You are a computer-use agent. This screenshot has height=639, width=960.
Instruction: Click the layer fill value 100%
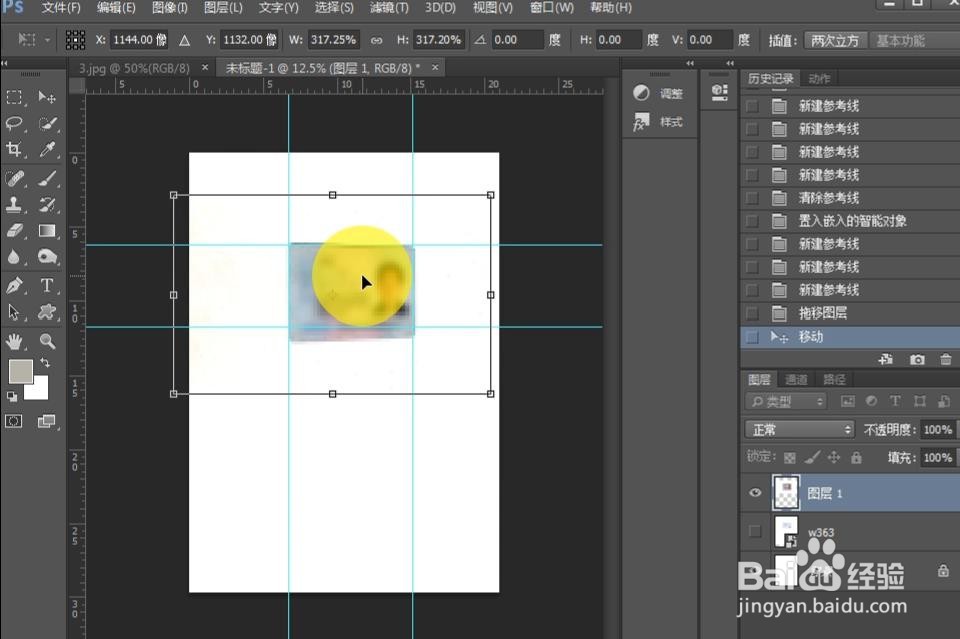pos(937,457)
